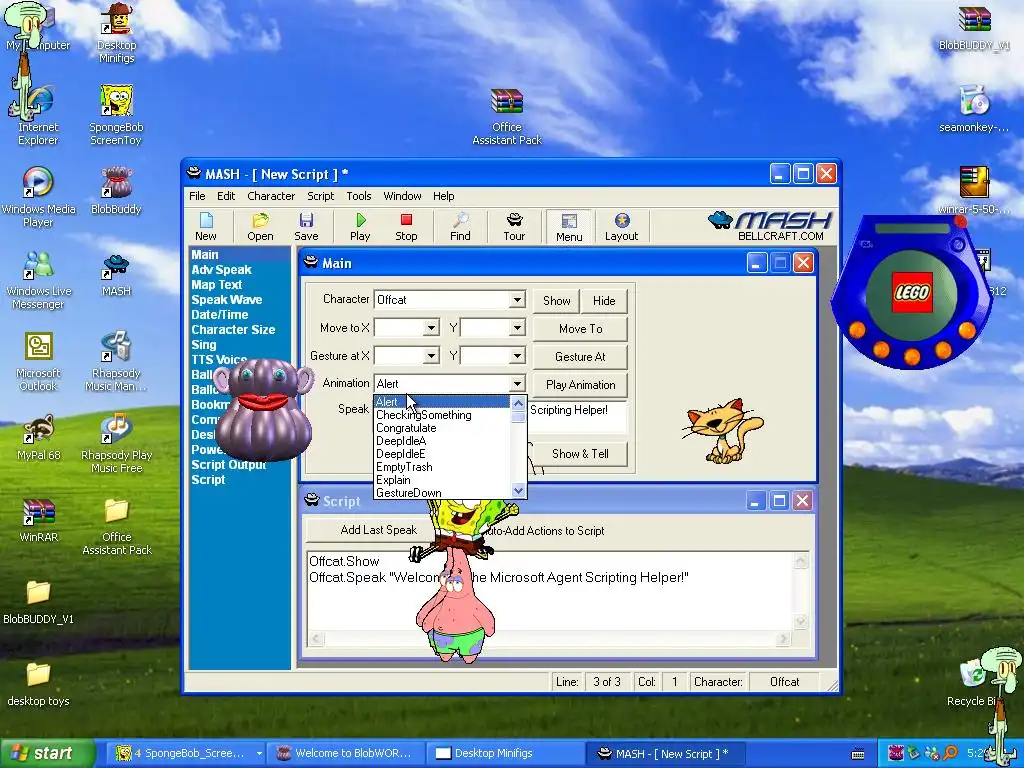The image size is (1024, 768).
Task: Open a script with the Open toolbar icon
Action: tap(260, 227)
